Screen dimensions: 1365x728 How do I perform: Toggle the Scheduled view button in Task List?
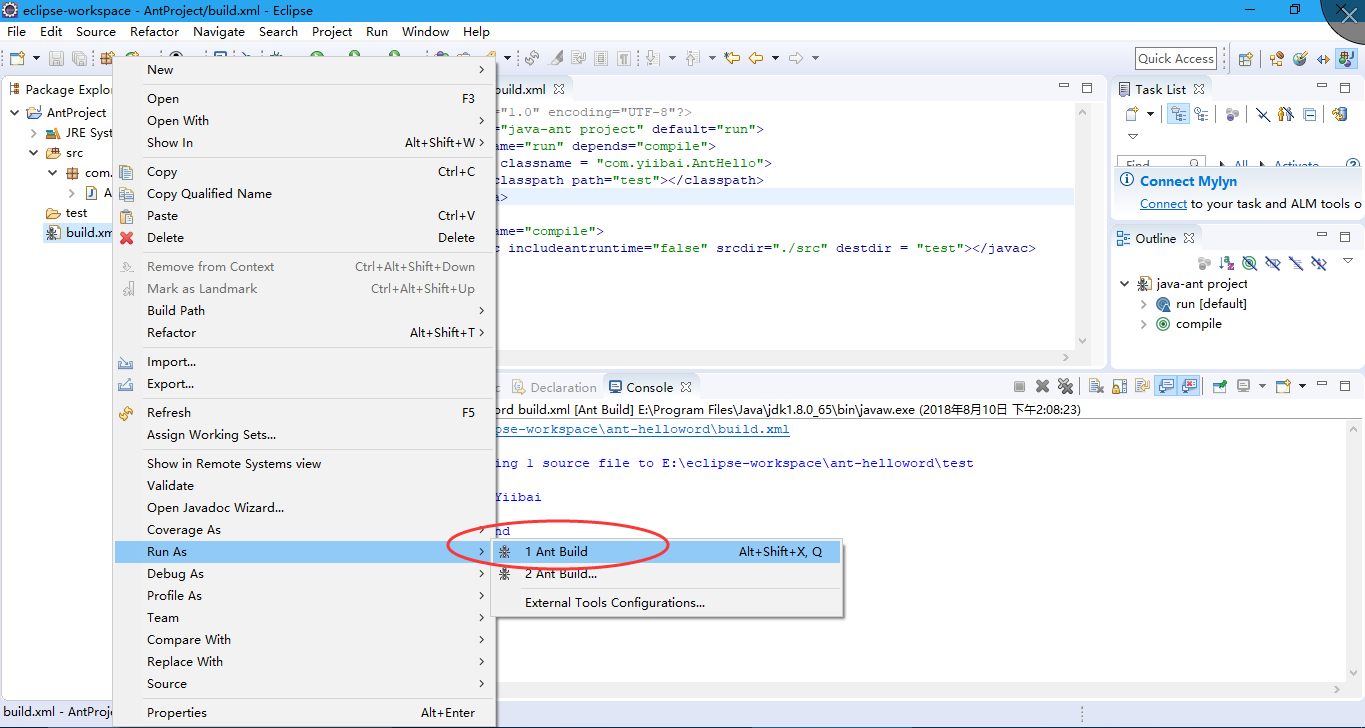pos(1201,115)
